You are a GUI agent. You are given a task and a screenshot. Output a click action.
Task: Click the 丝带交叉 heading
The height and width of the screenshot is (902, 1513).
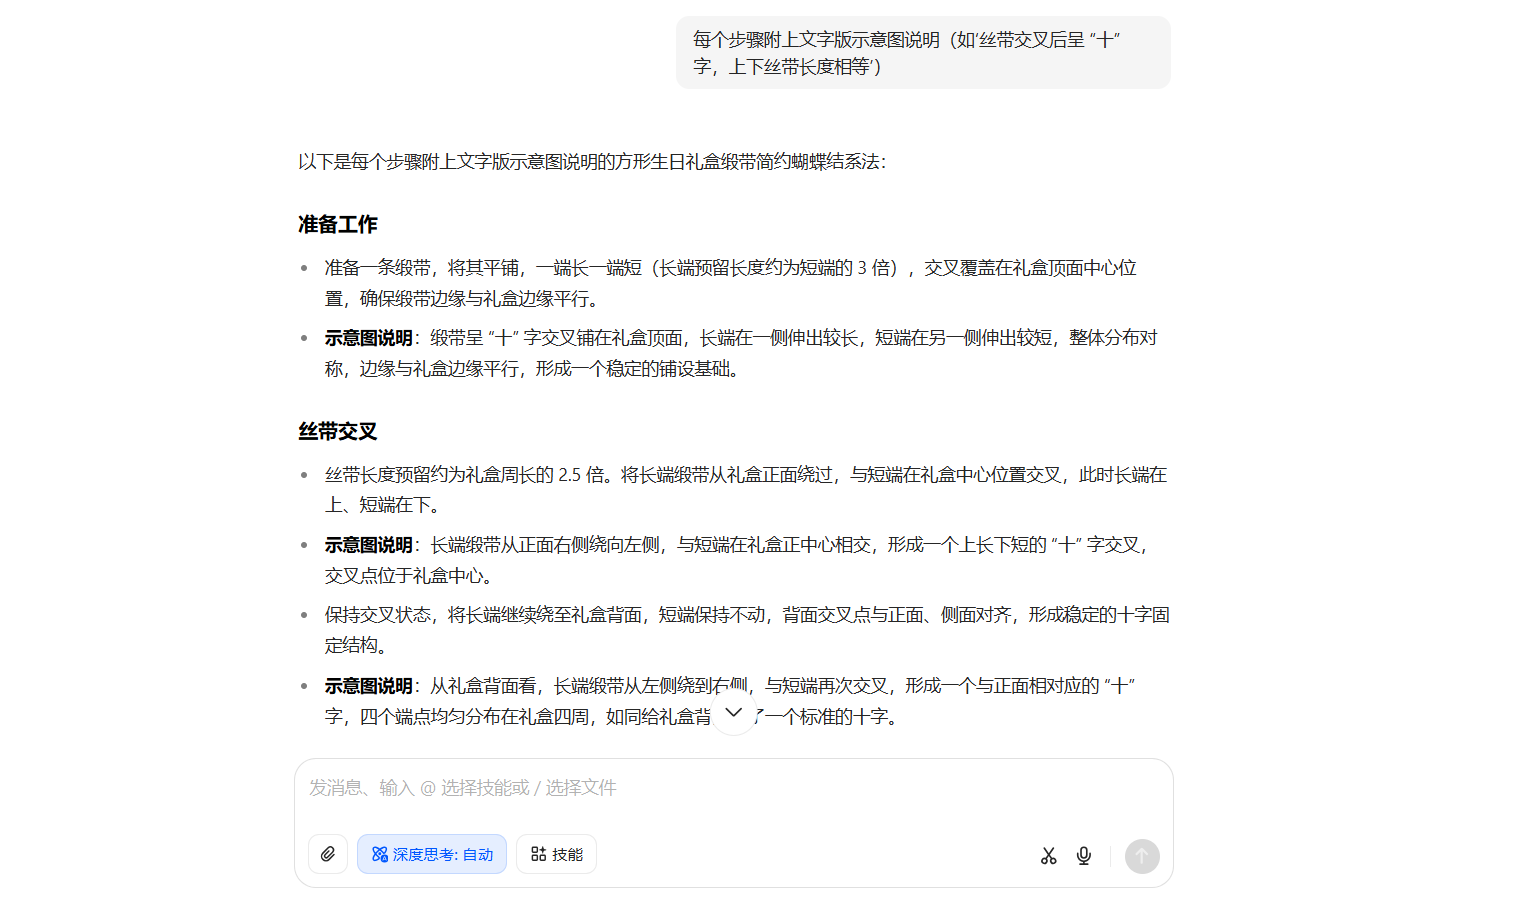[x=338, y=432]
